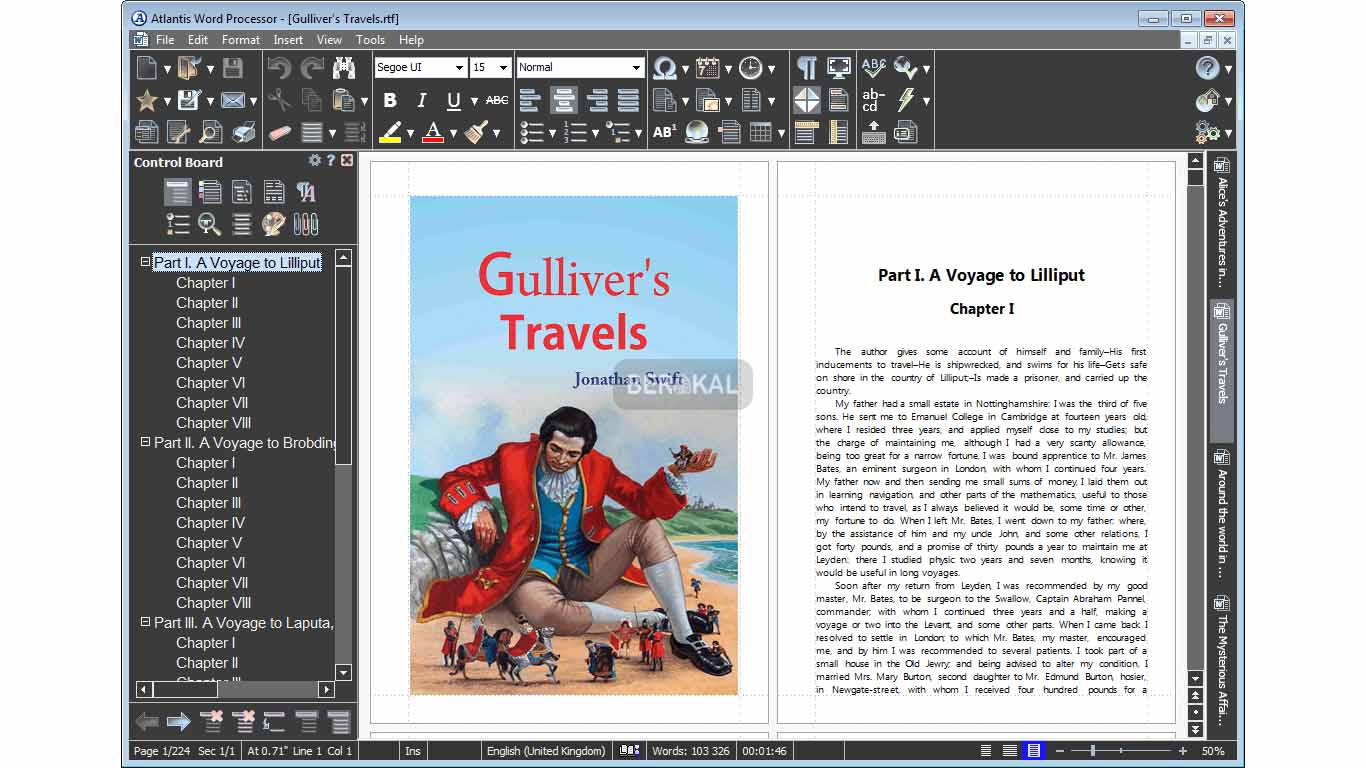Open the clip library paperclips icon
The width and height of the screenshot is (1366, 768).
(305, 223)
